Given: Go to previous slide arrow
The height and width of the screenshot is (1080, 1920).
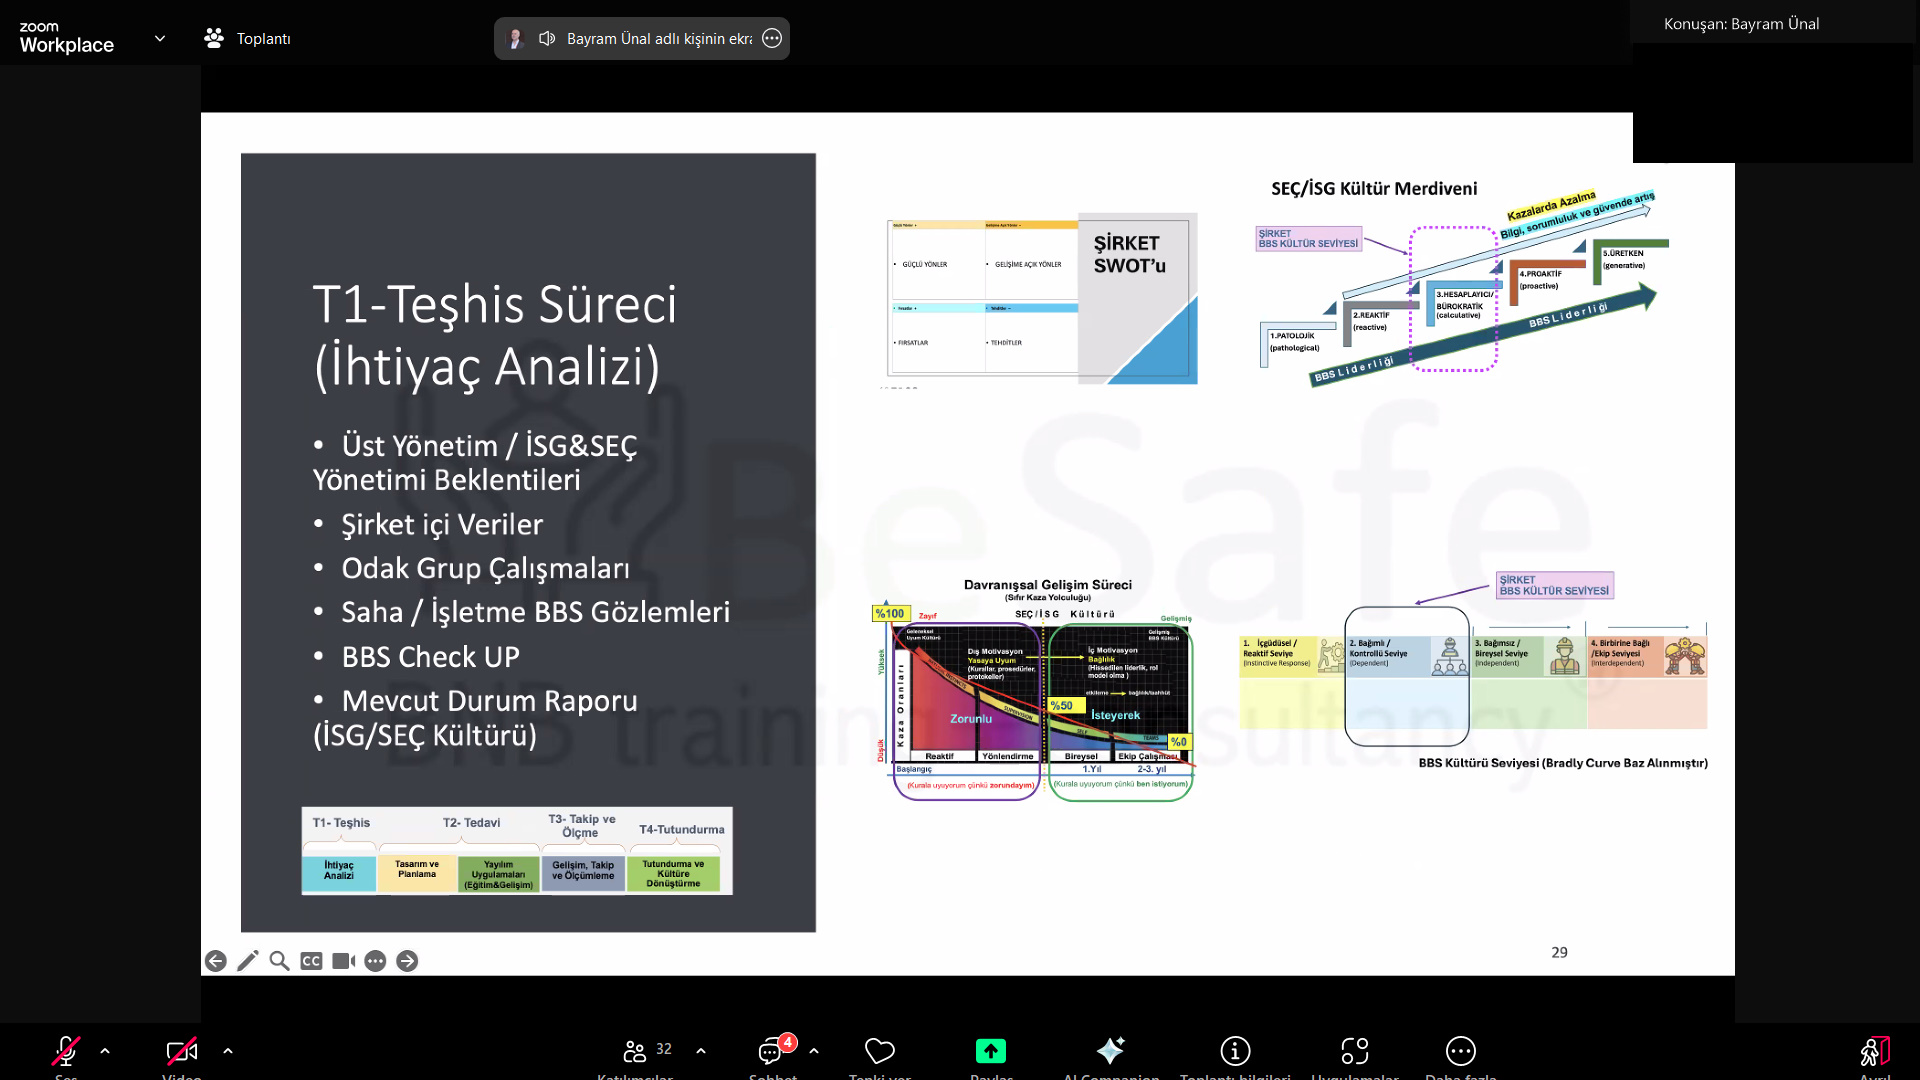Looking at the screenshot, I should coord(215,961).
